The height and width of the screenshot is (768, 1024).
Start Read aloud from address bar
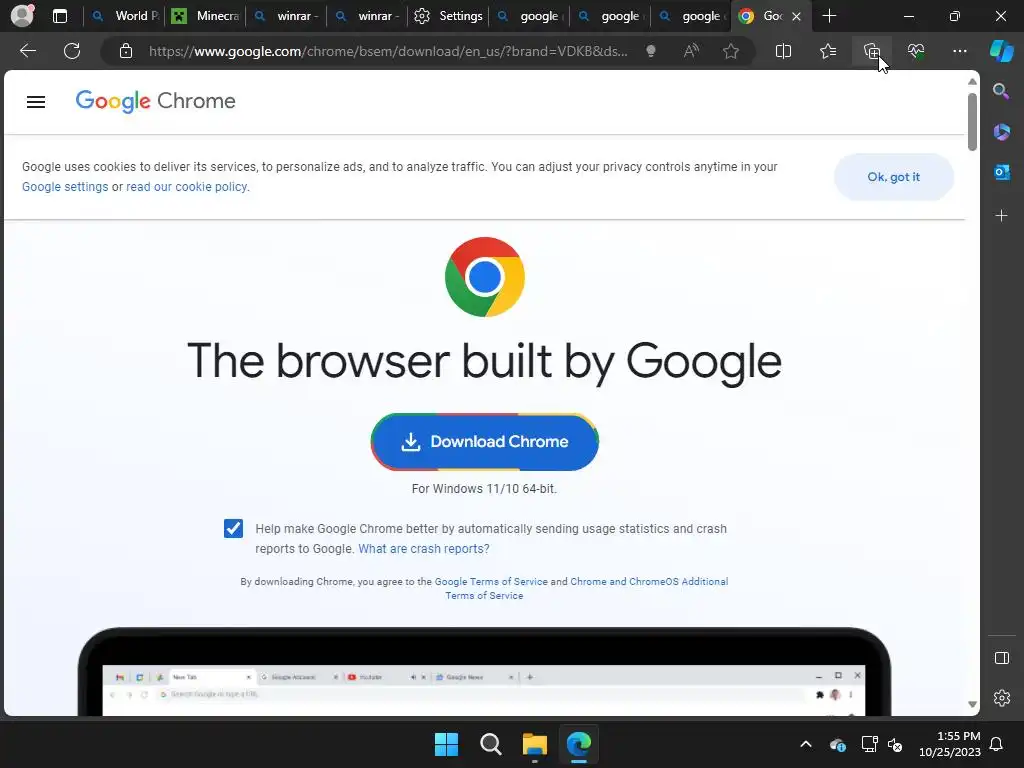pos(691,51)
